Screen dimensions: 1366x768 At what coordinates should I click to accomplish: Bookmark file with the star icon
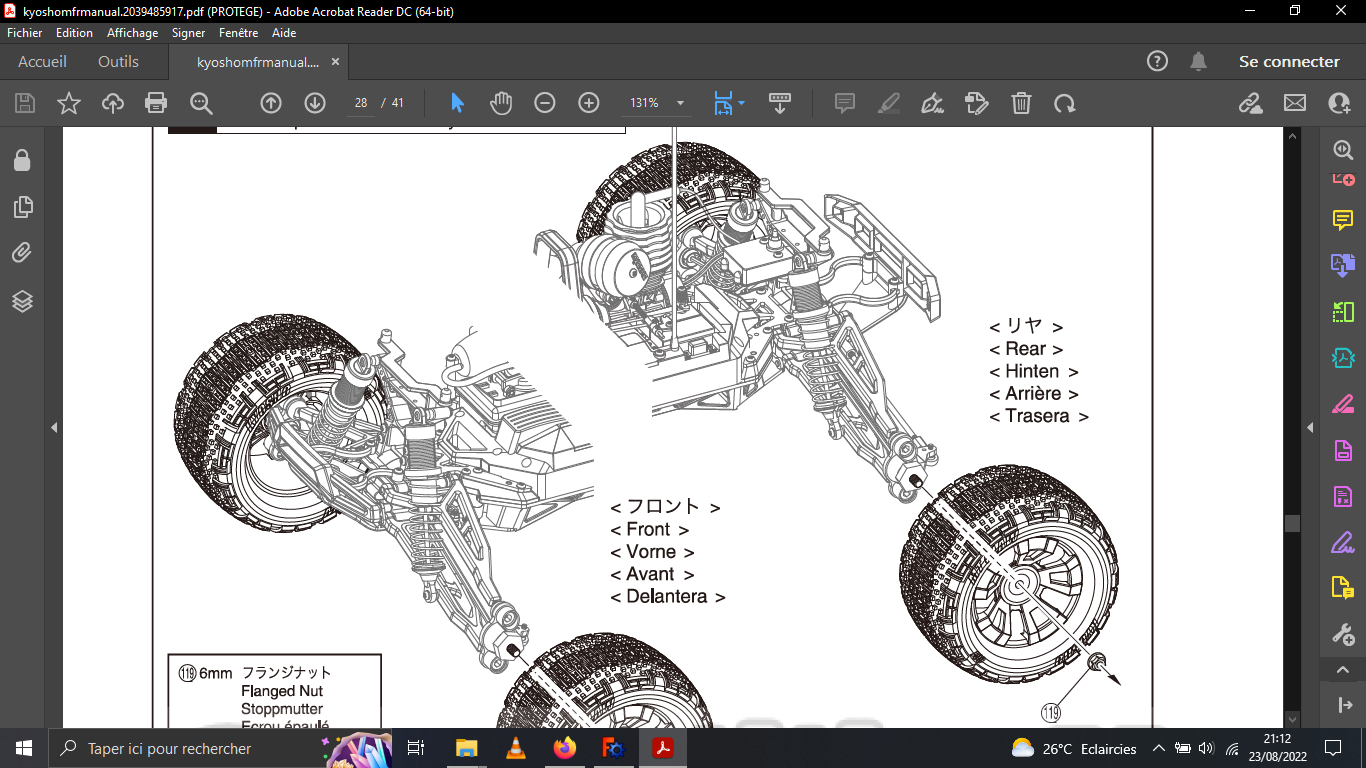tap(69, 103)
